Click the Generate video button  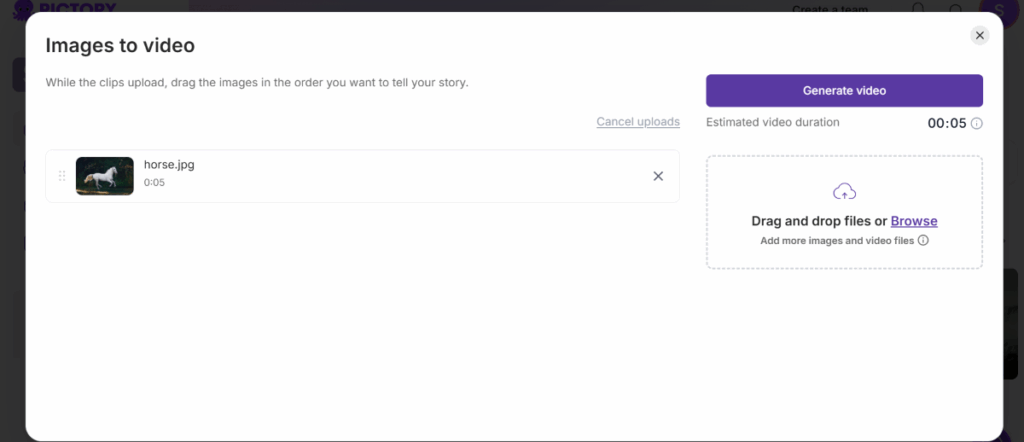click(844, 90)
